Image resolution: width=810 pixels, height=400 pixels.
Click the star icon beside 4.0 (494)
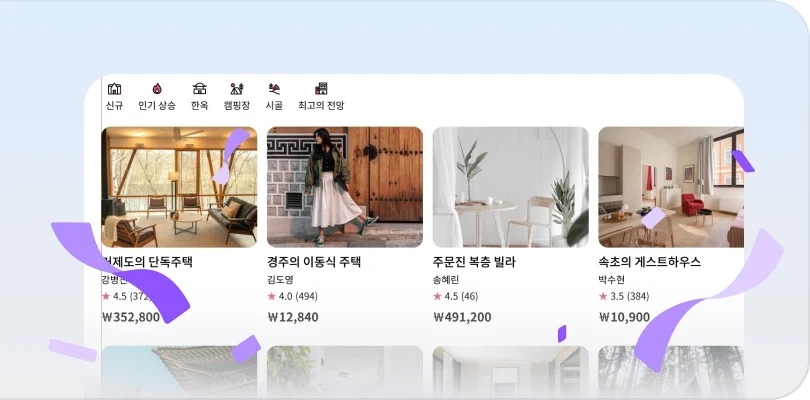click(x=272, y=296)
